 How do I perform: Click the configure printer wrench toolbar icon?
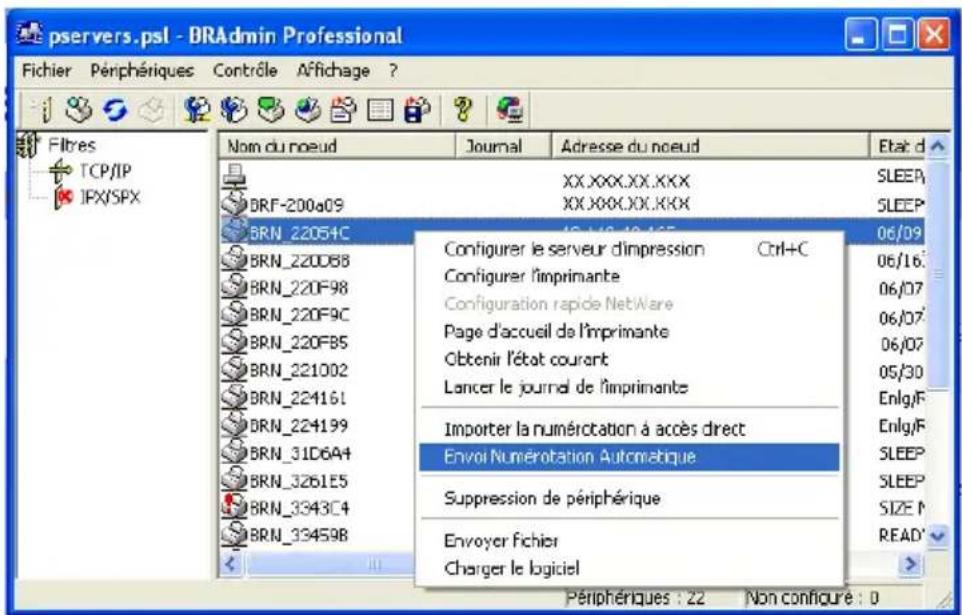tap(234, 110)
